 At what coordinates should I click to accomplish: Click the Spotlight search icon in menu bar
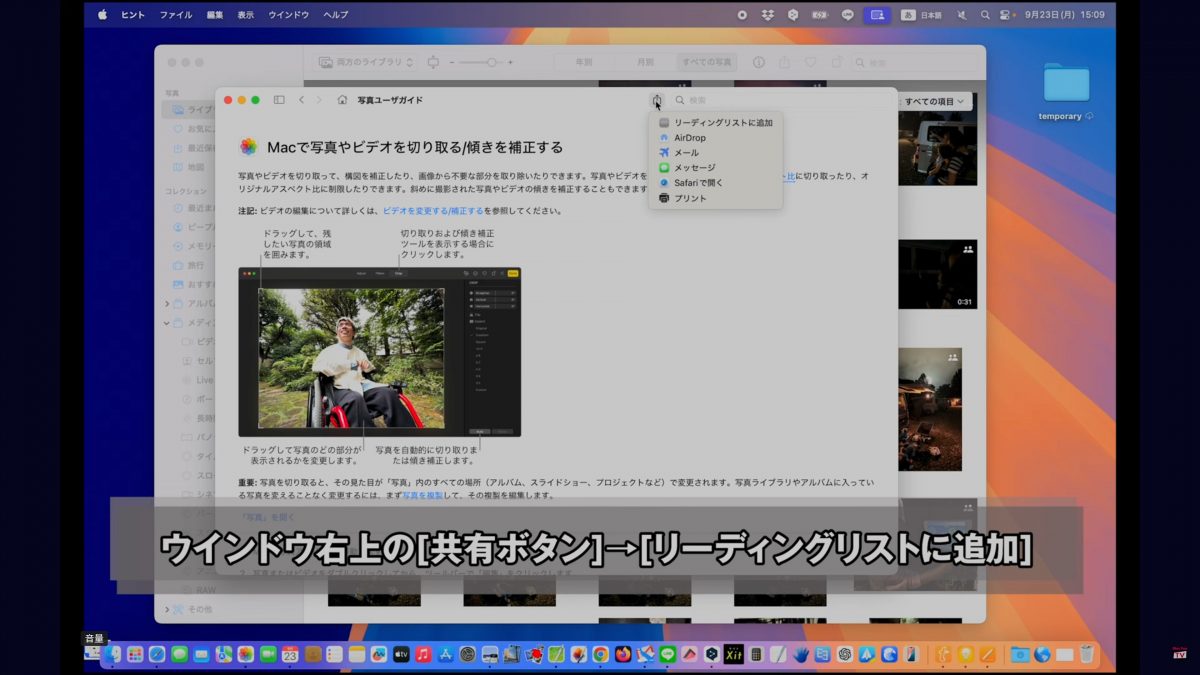pos(985,15)
